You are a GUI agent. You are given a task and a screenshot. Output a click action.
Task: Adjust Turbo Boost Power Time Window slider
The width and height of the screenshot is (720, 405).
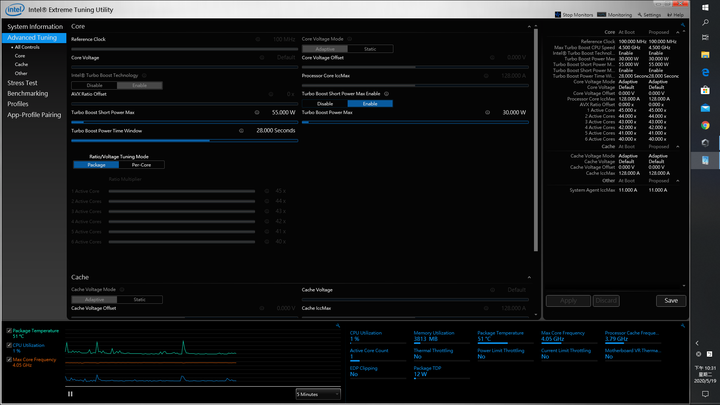coord(185,141)
